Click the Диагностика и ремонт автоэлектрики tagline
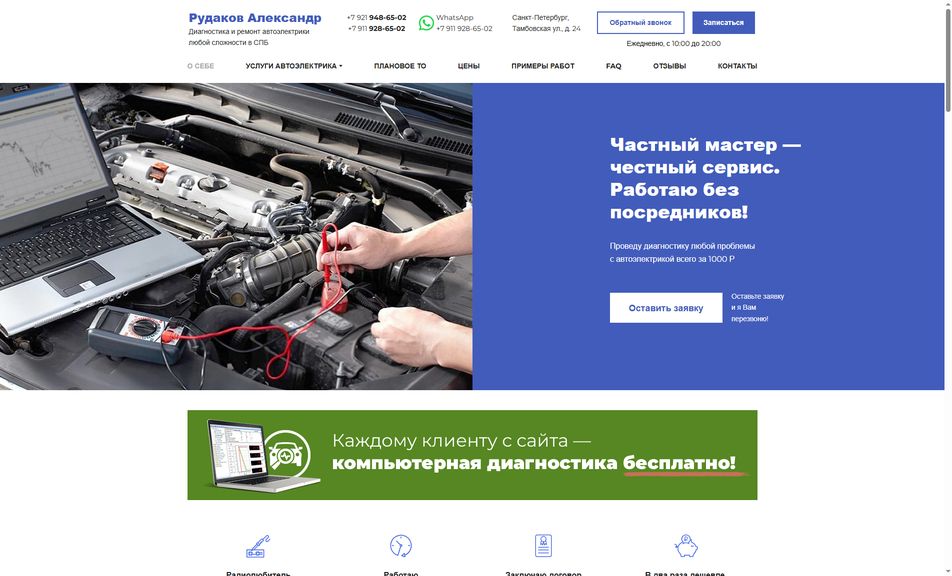952x576 pixels. point(248,37)
